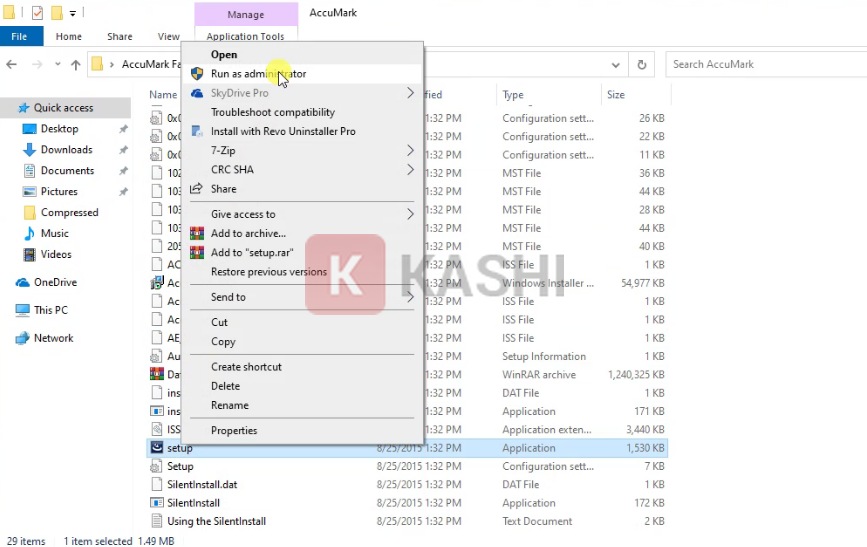Expand the Give access to submenu

(410, 213)
